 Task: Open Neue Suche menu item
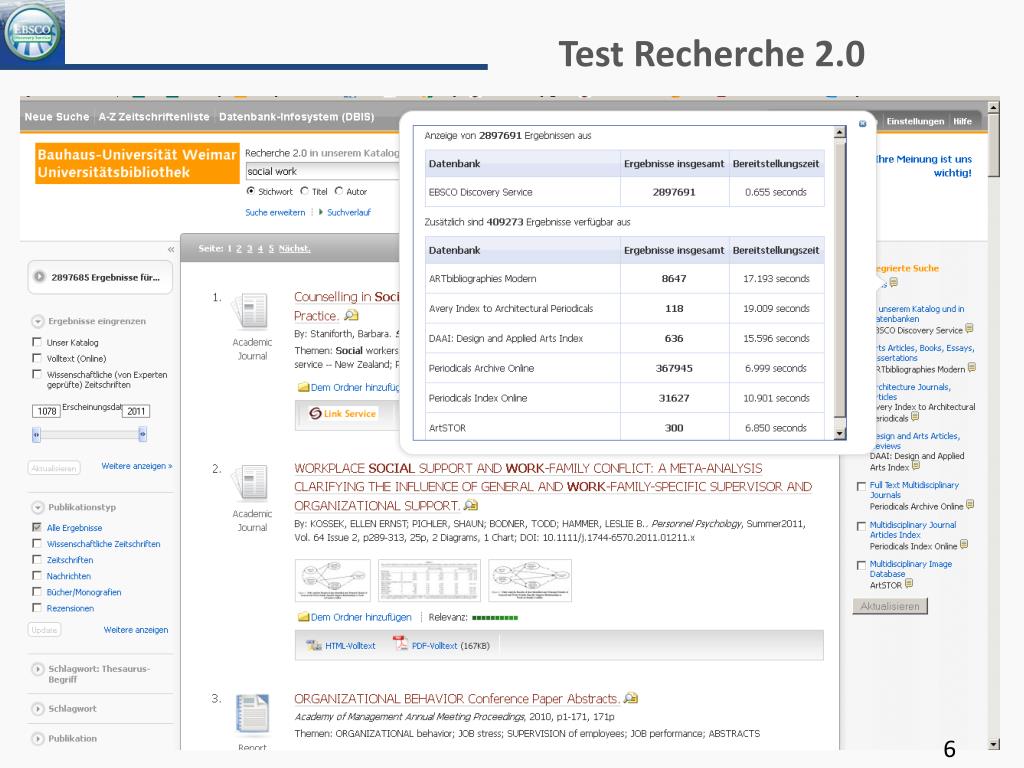(57, 117)
